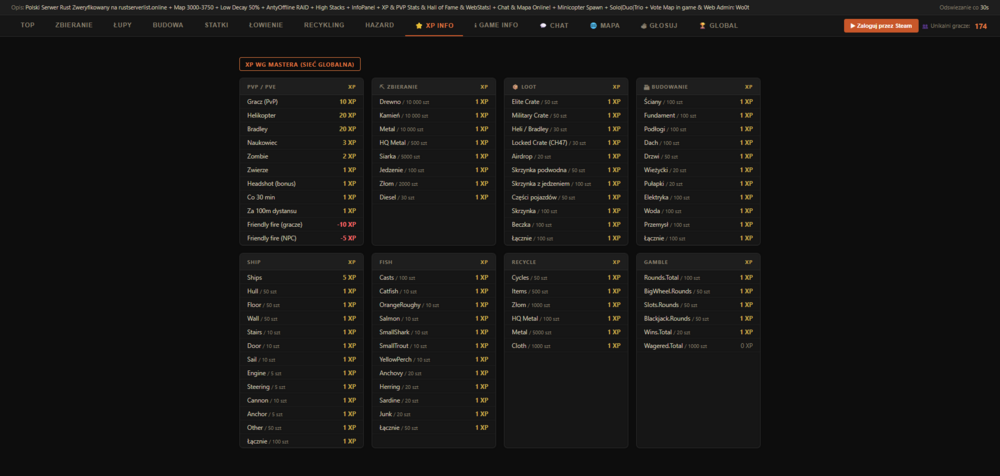Select the Gracz (PvP) row
The height and width of the screenshot is (476, 1000).
(301, 102)
